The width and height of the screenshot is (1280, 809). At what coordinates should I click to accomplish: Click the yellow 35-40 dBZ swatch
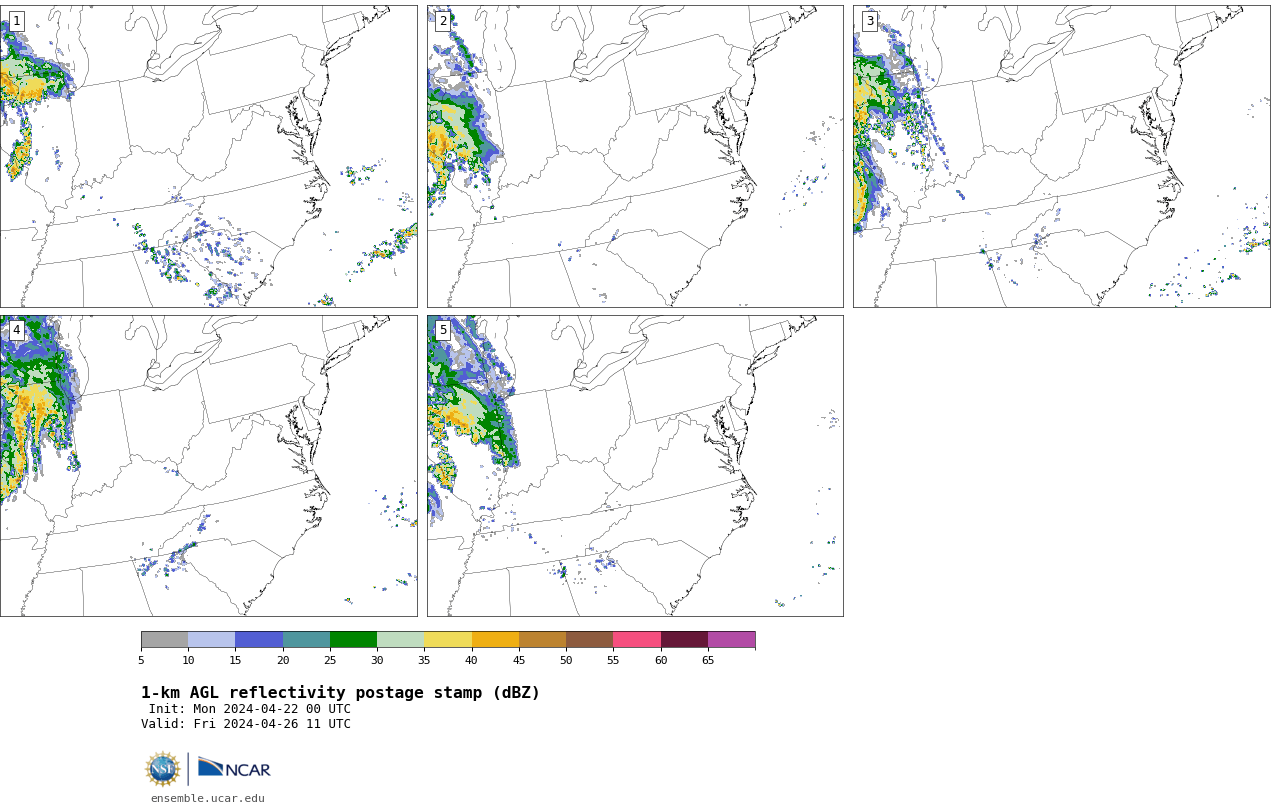pyautogui.click(x=448, y=640)
